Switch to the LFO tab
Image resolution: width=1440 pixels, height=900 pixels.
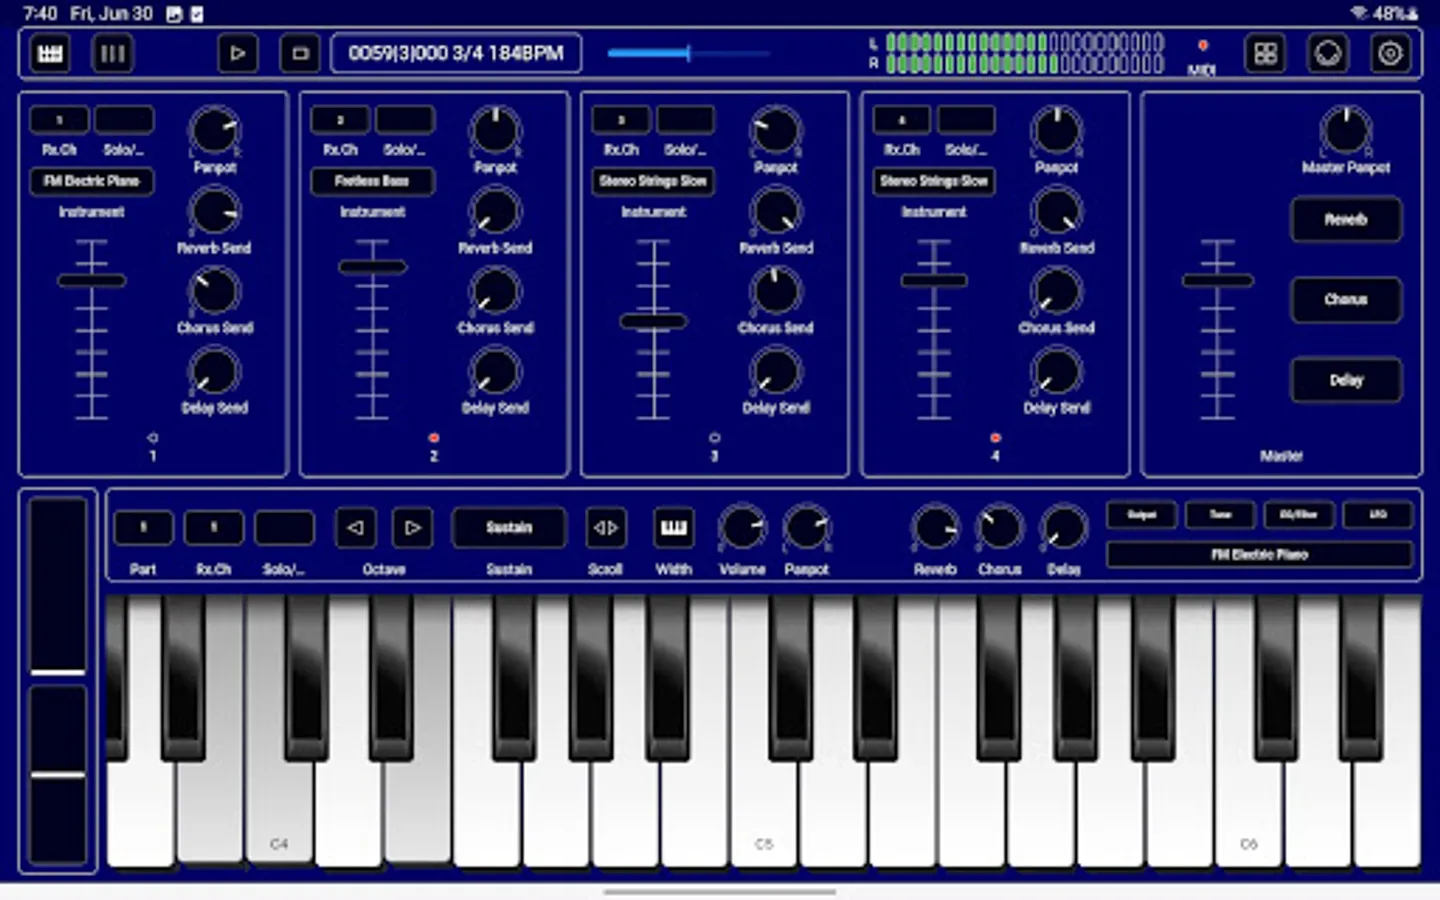point(1378,515)
